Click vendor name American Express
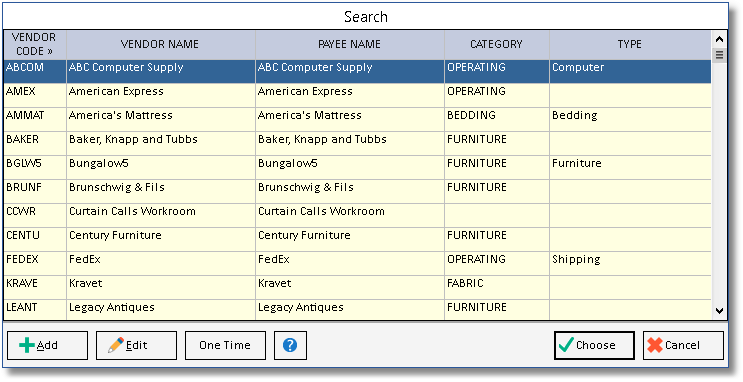The height and width of the screenshot is (382, 743). [x=116, y=91]
